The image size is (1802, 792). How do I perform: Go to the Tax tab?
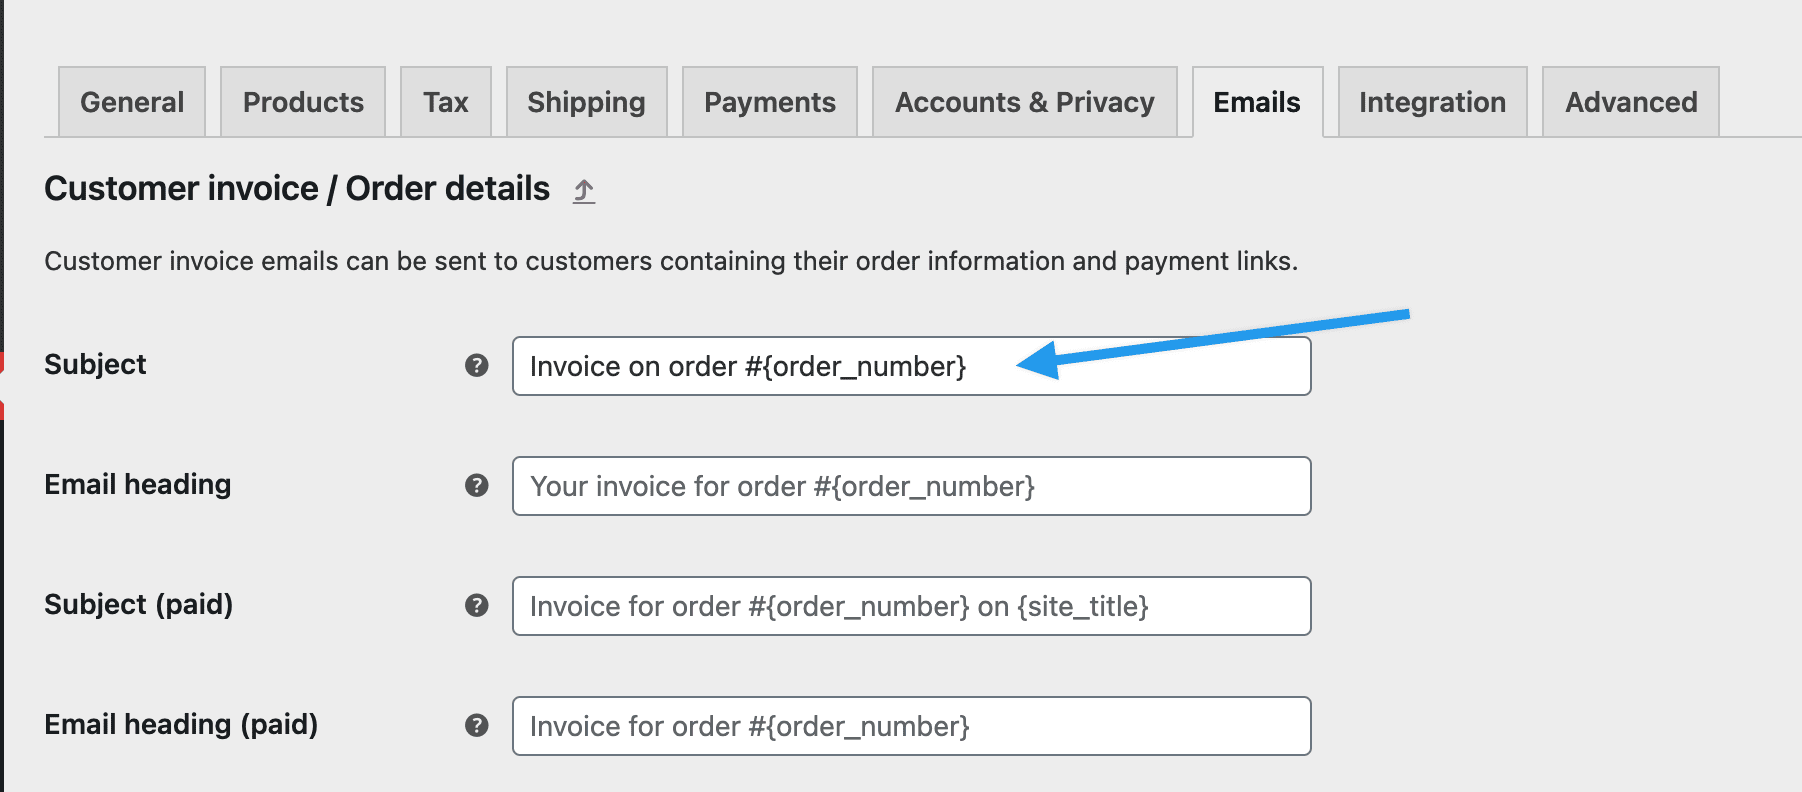[x=446, y=102]
